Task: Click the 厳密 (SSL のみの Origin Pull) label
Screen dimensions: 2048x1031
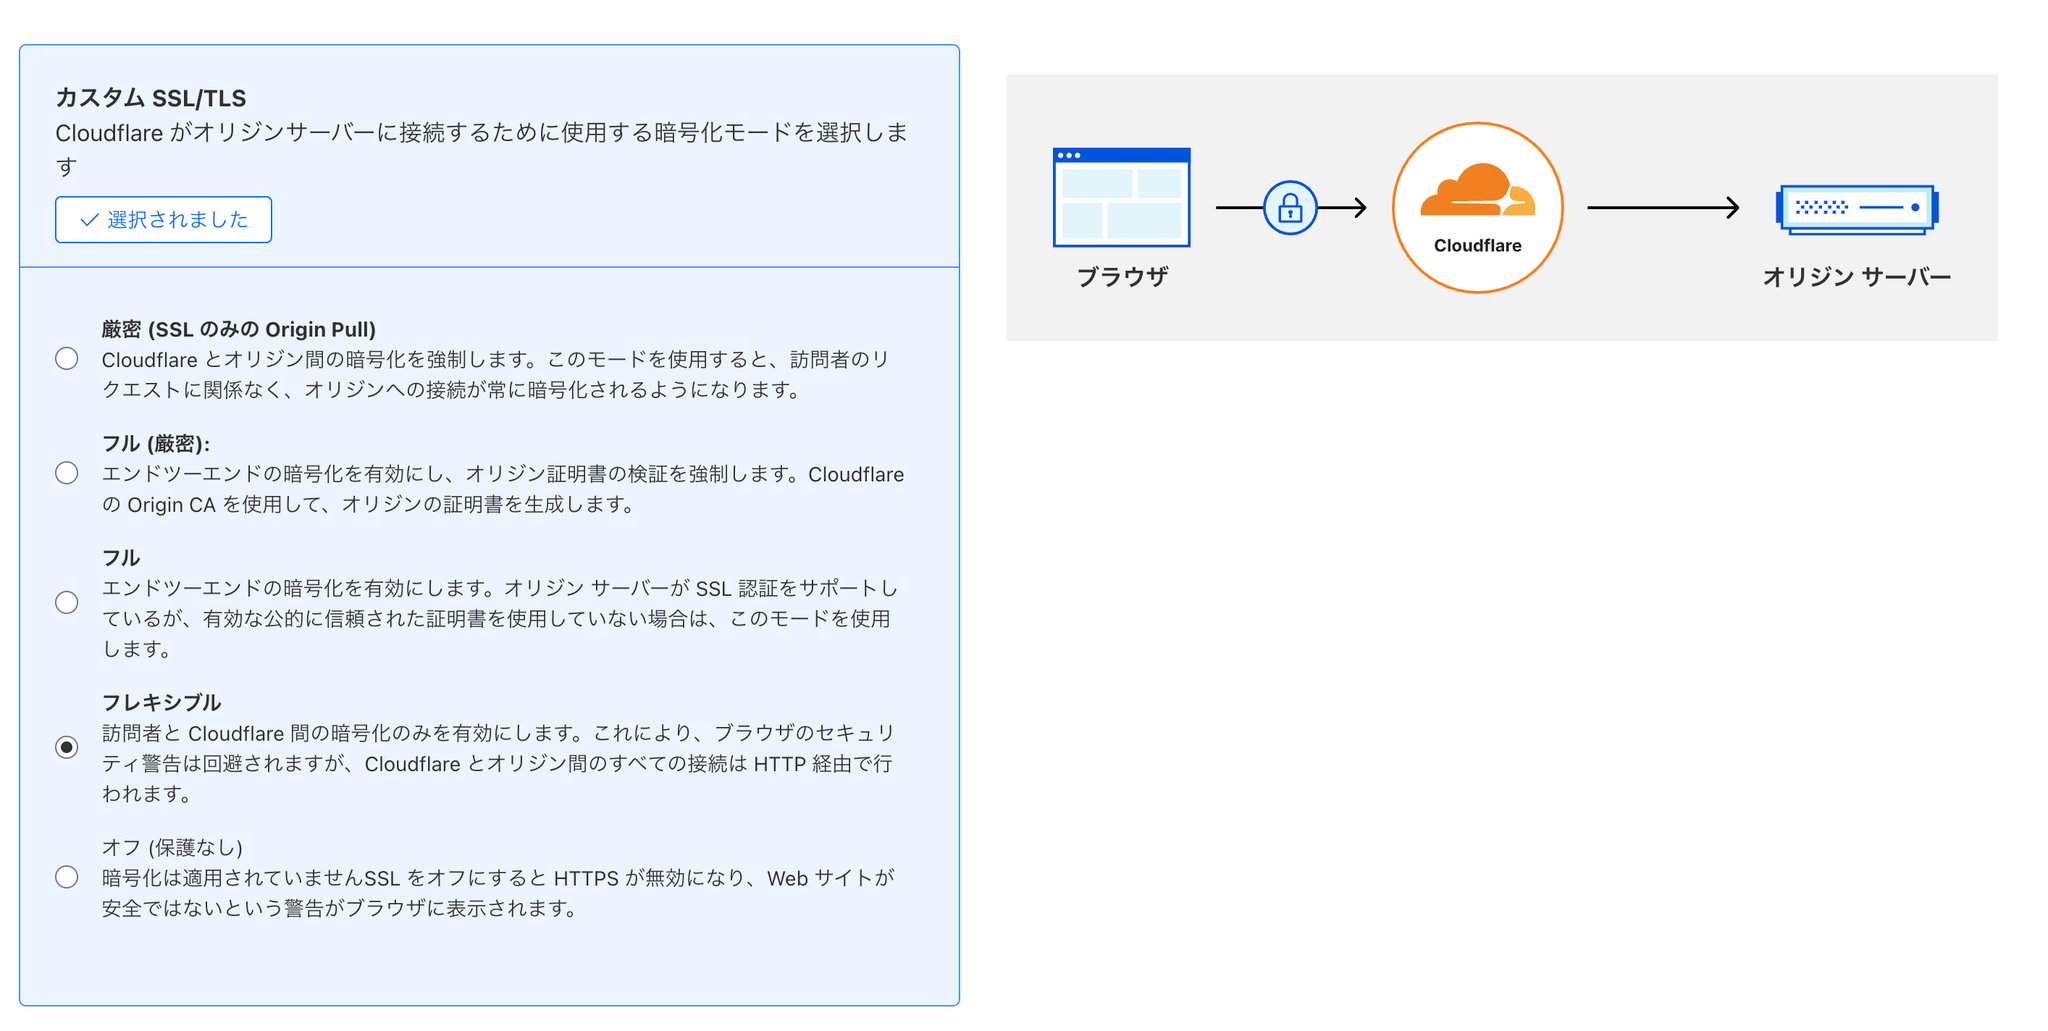Action: pyautogui.click(x=239, y=329)
